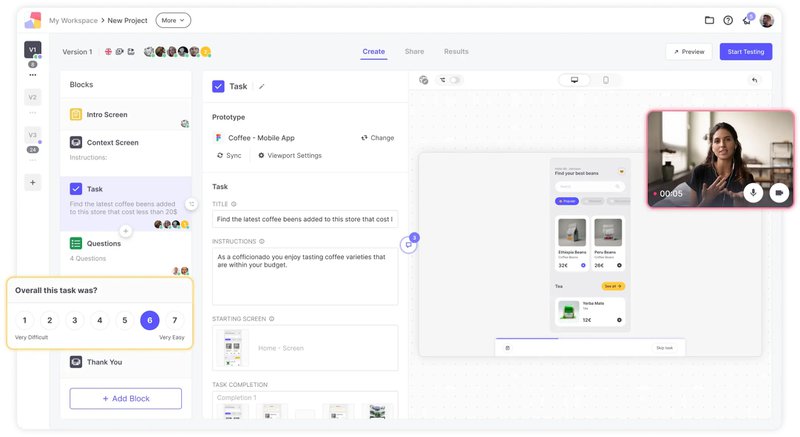Click Change prototype link
This screenshot has width=800, height=437.
click(x=378, y=138)
